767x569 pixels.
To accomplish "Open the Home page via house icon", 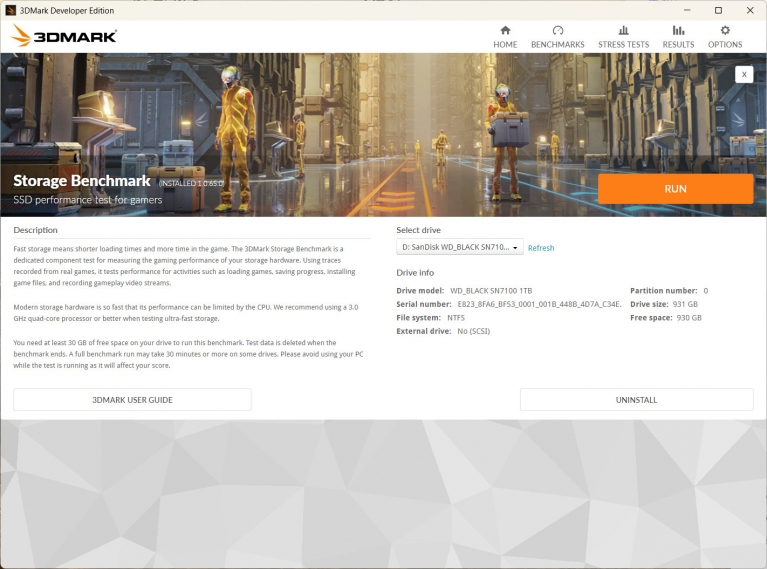I will [505, 30].
